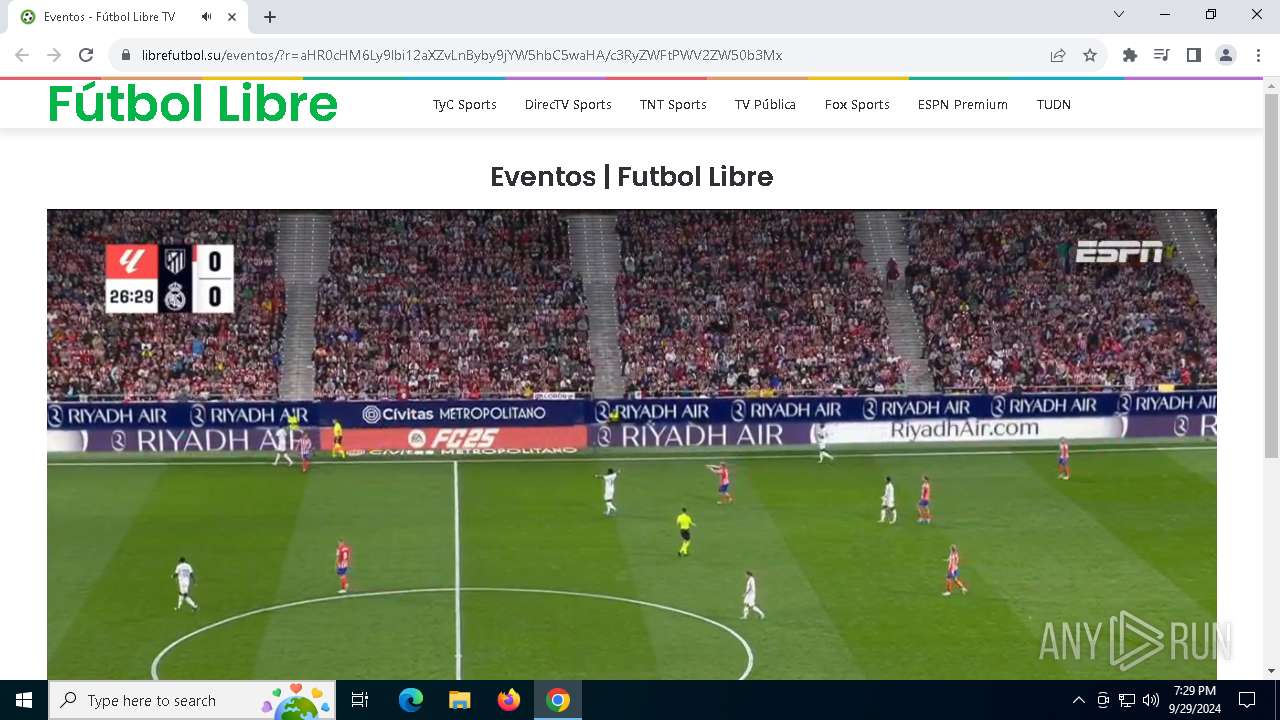Open volume control tray icon
This screenshot has width=1280, height=720.
[1151, 700]
